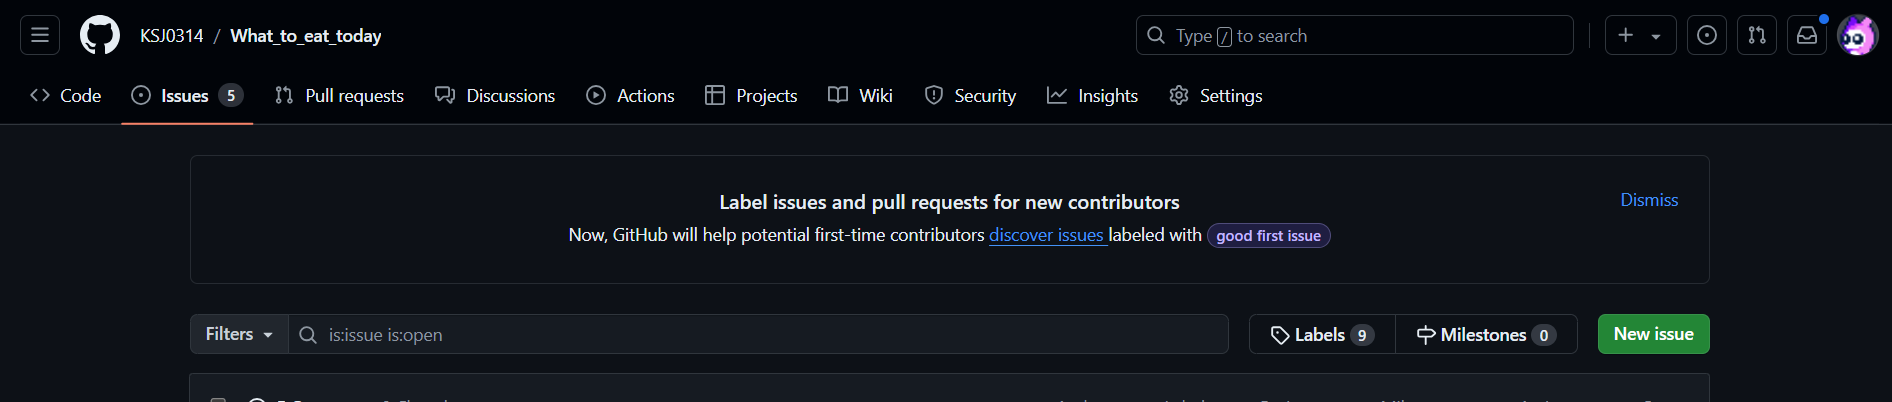Screen dimensions: 1892x402
Task: Open repository Settings tab
Action: (1215, 95)
